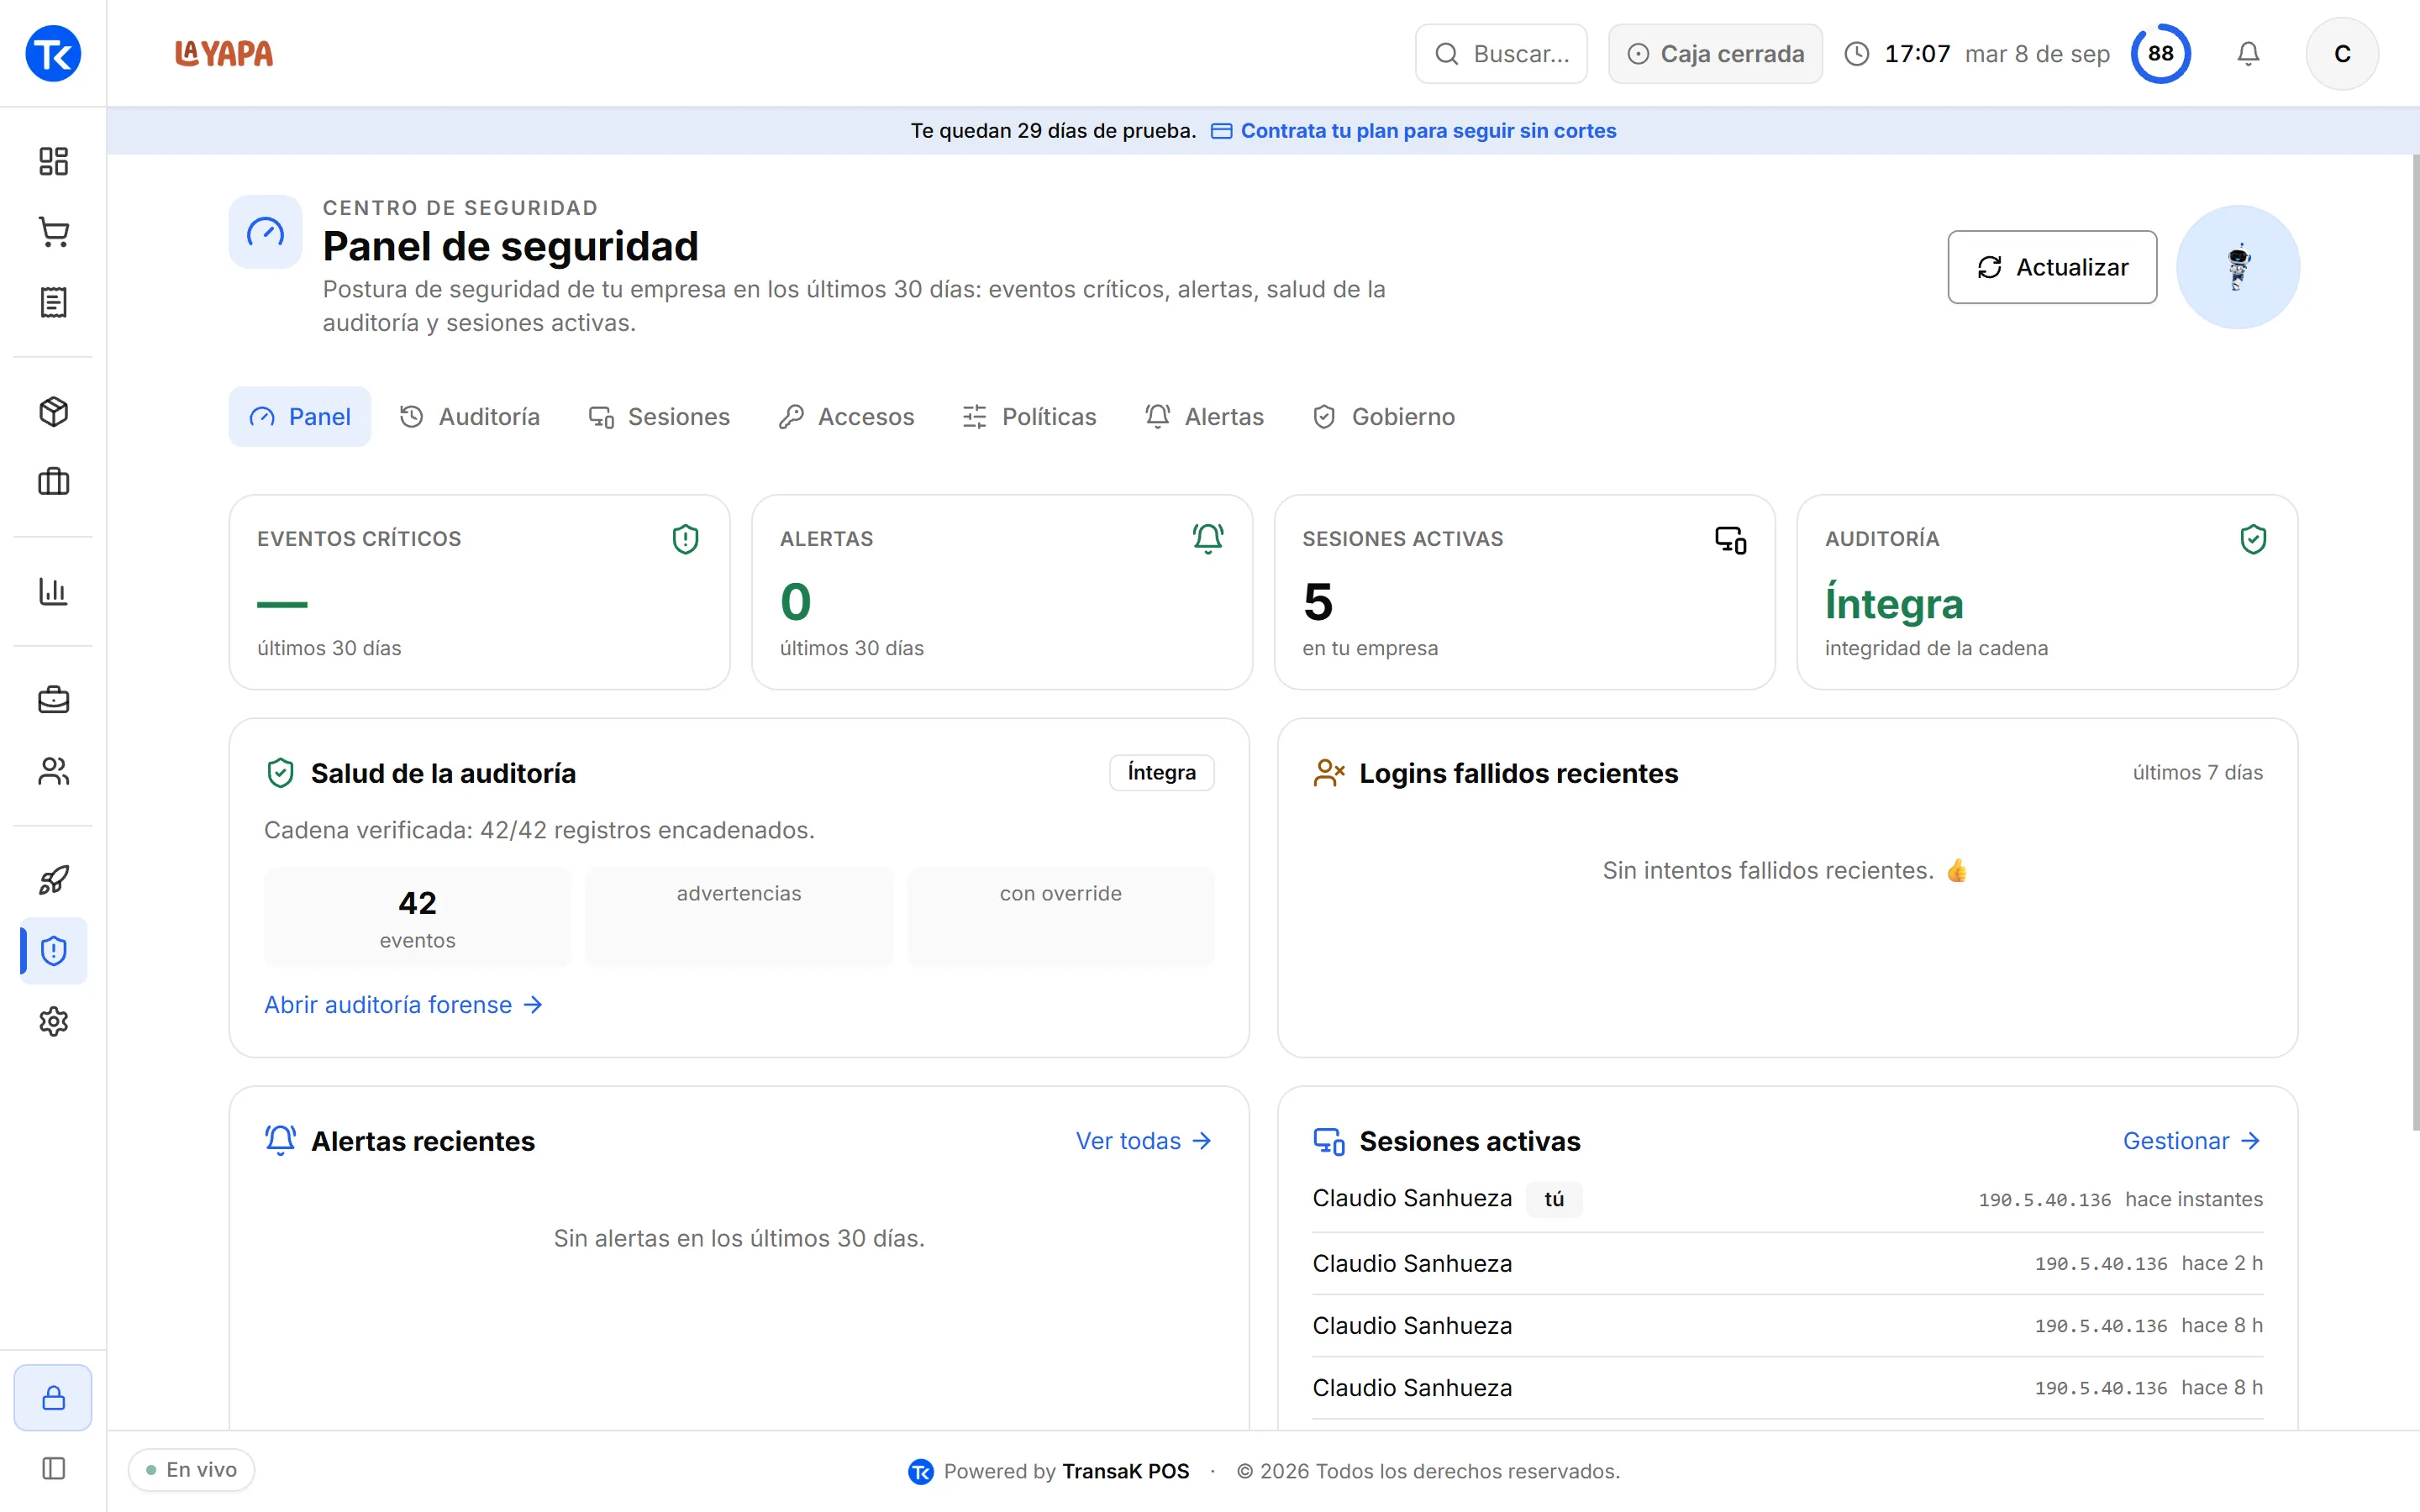Click the session row marked tú
The height and width of the screenshot is (1512, 2420).
pos(1787,1199)
